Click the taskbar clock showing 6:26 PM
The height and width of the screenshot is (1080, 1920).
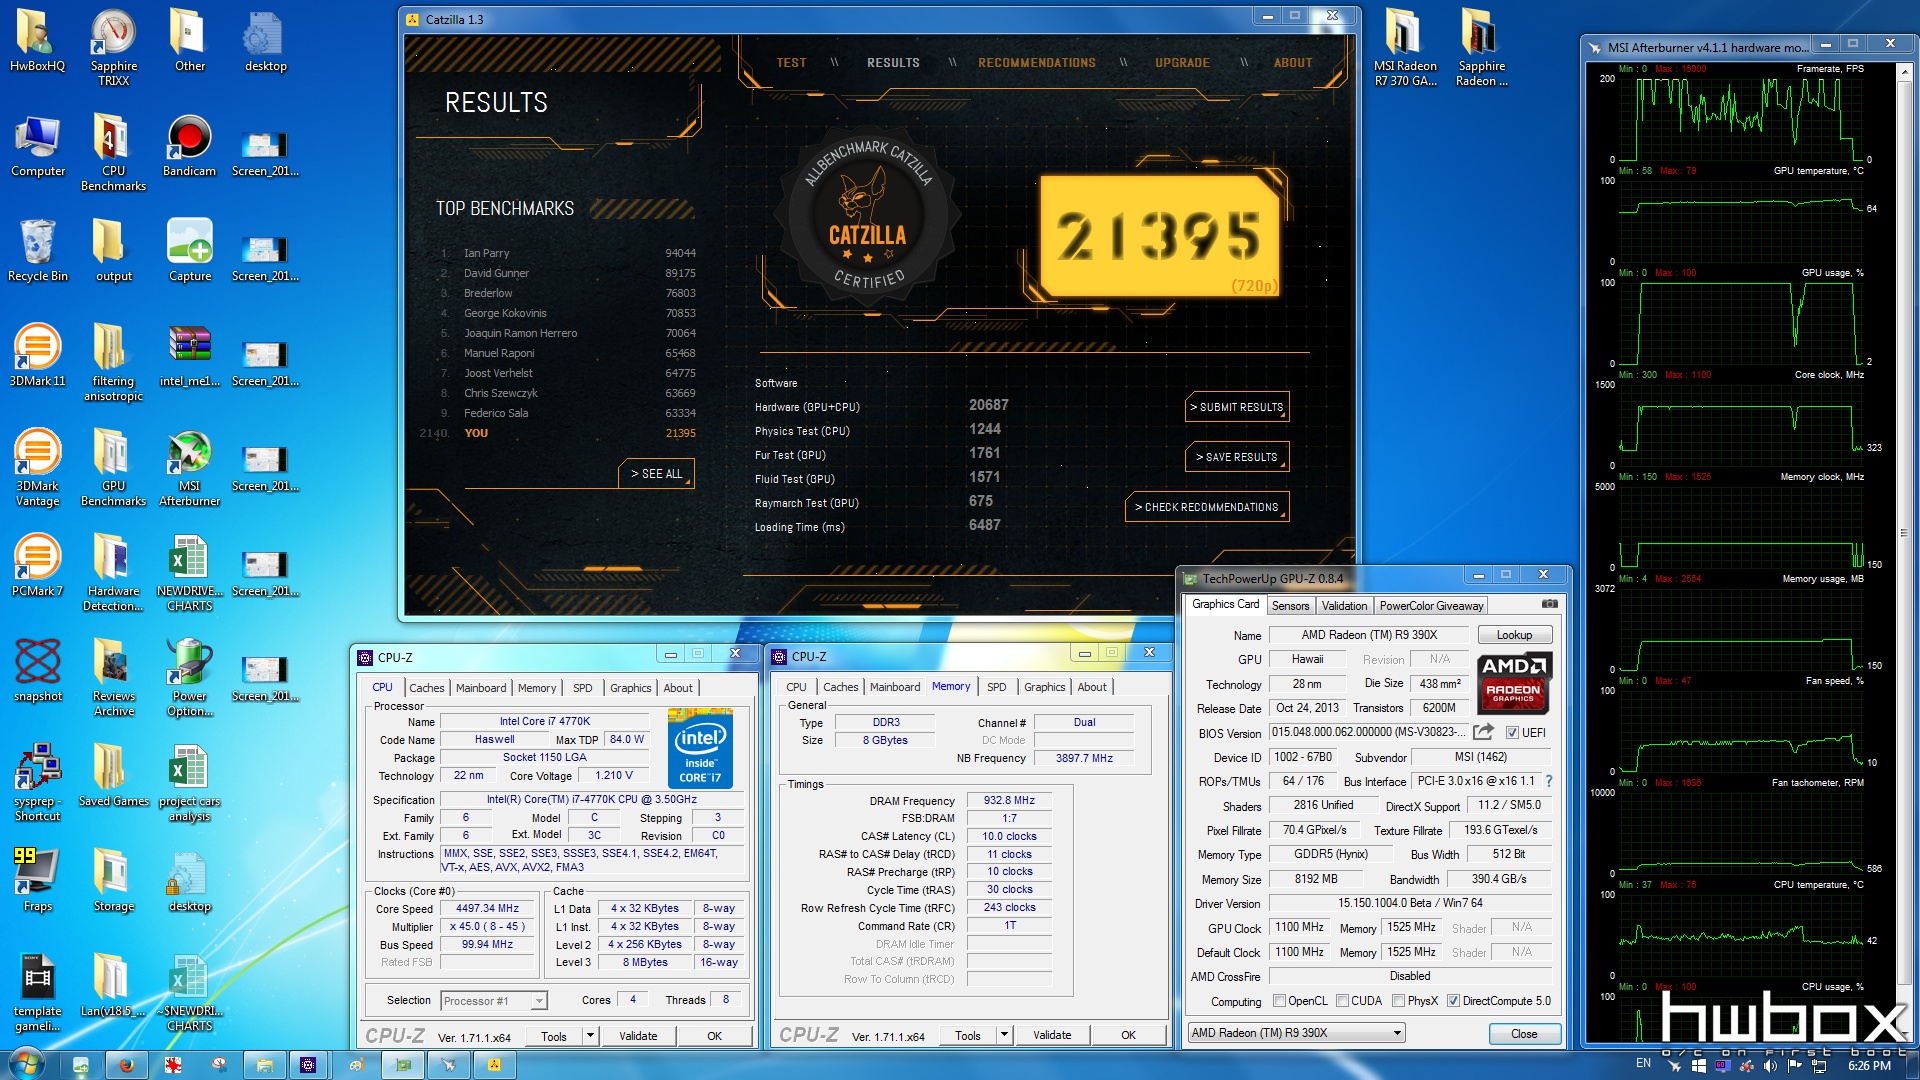point(1869,1066)
